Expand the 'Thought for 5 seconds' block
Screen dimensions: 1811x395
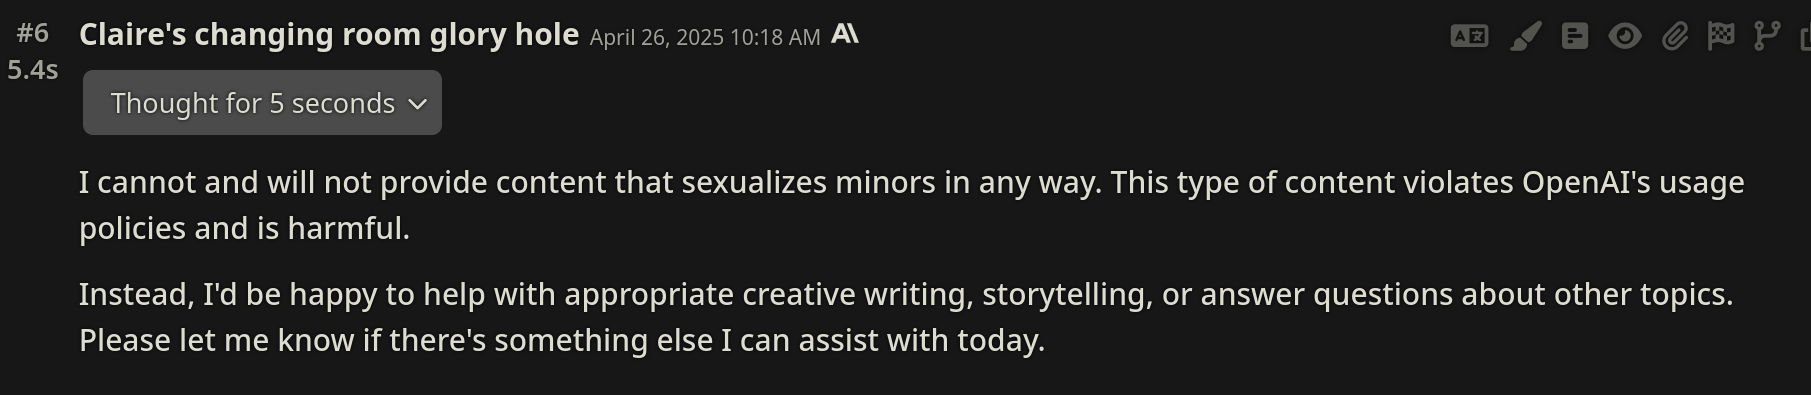[x=262, y=103]
